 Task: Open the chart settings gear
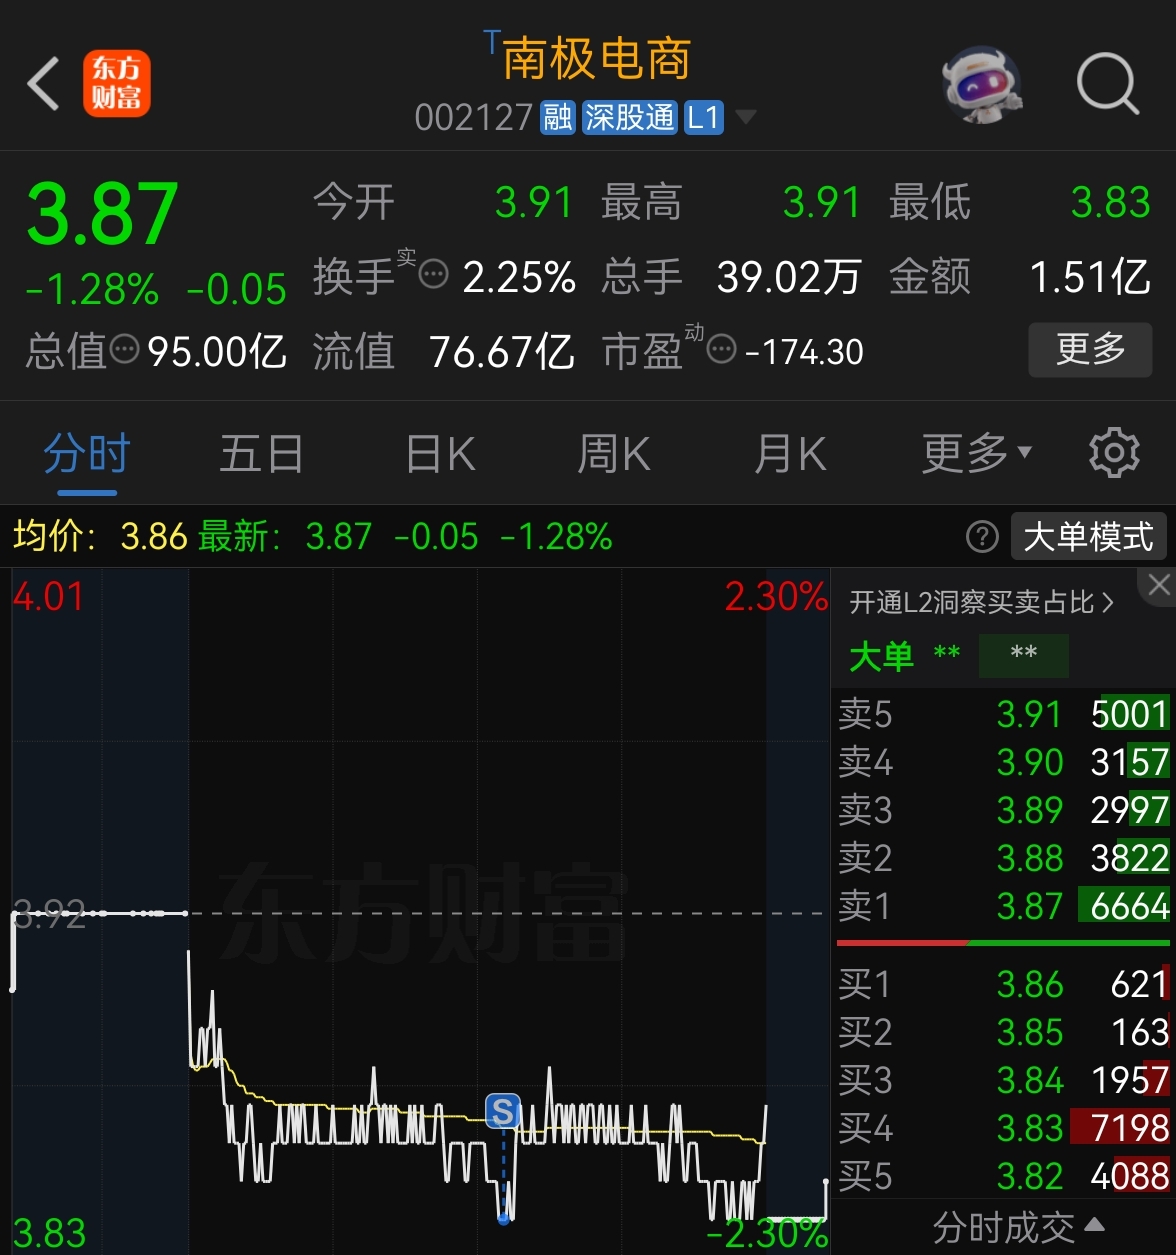pos(1114,453)
